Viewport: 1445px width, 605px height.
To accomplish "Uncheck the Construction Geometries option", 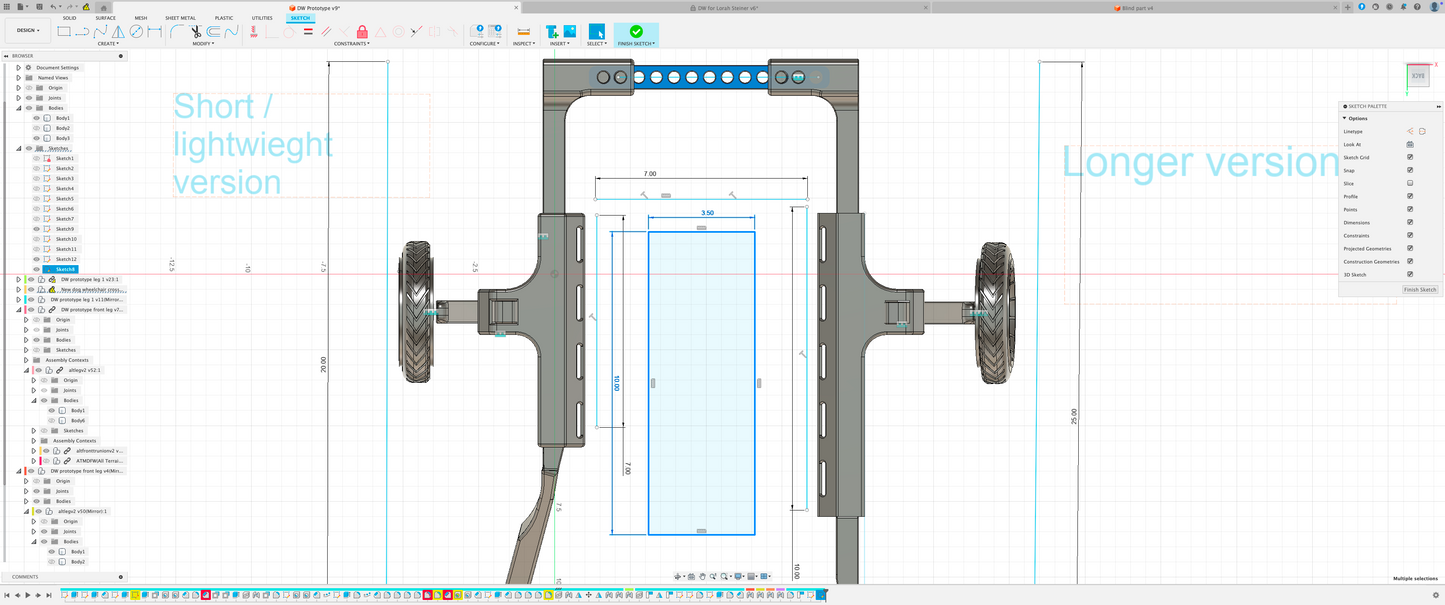I will point(1410,261).
